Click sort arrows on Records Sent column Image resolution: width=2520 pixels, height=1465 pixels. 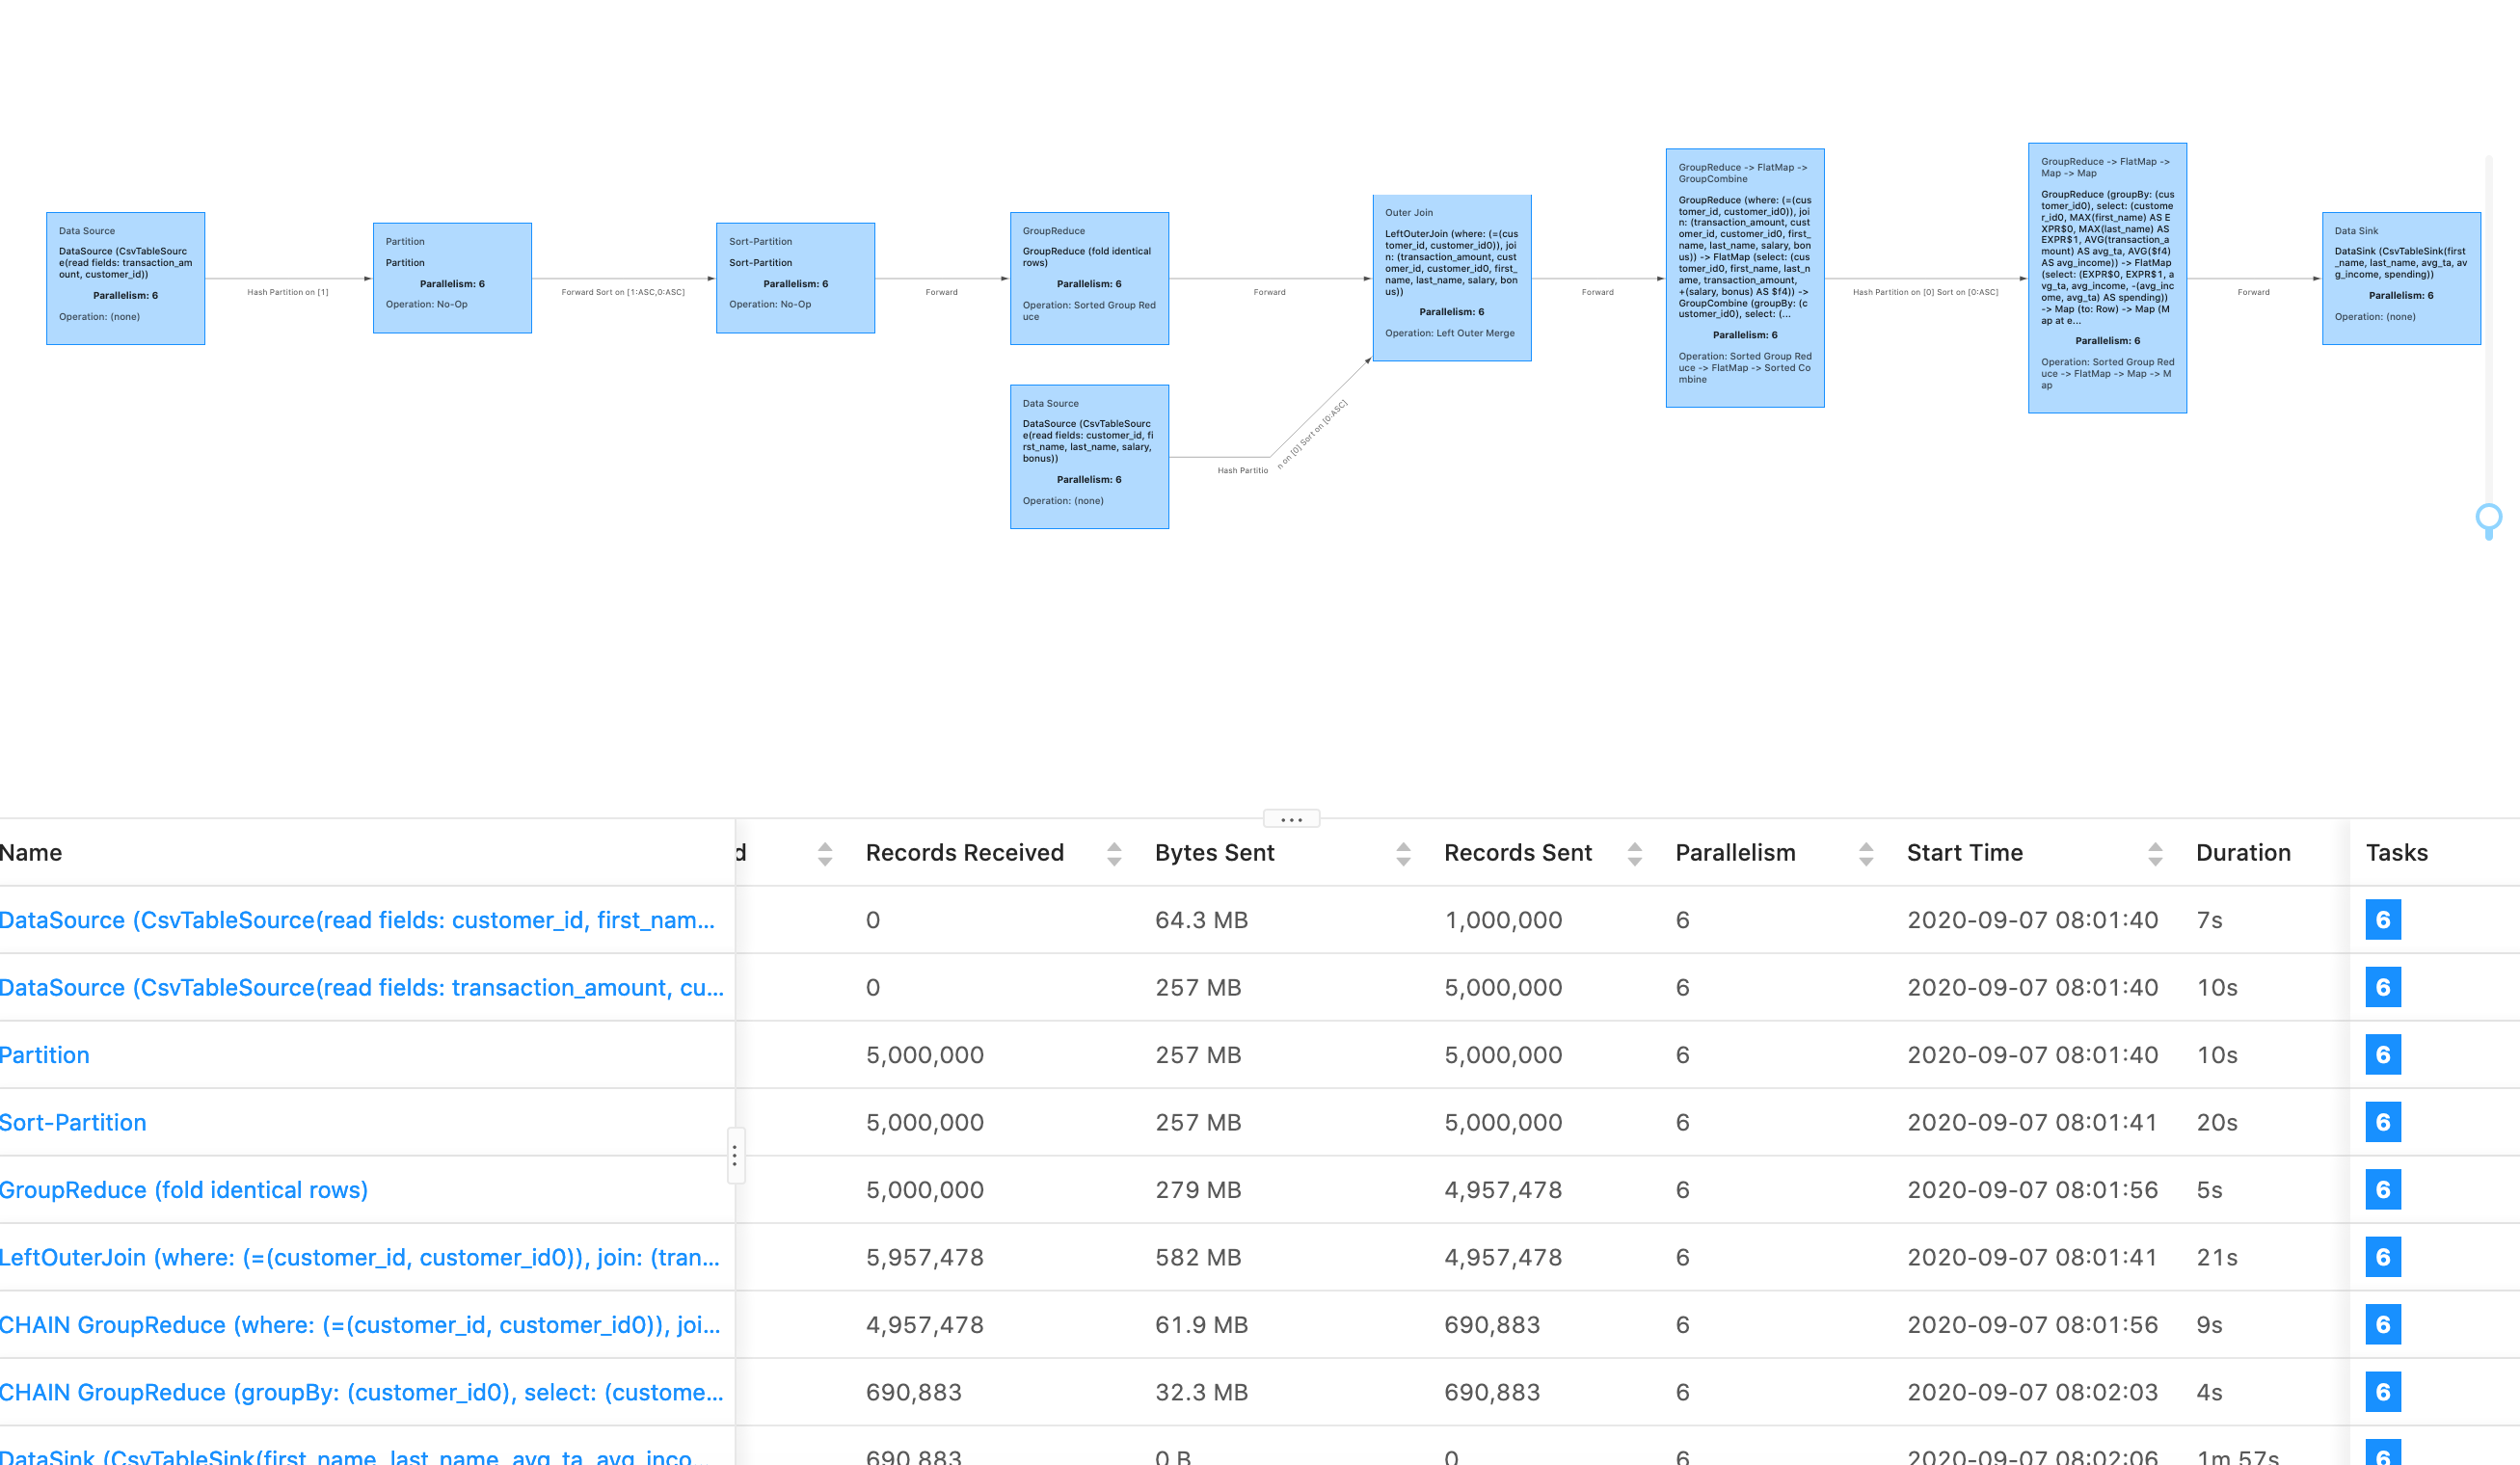point(1634,853)
